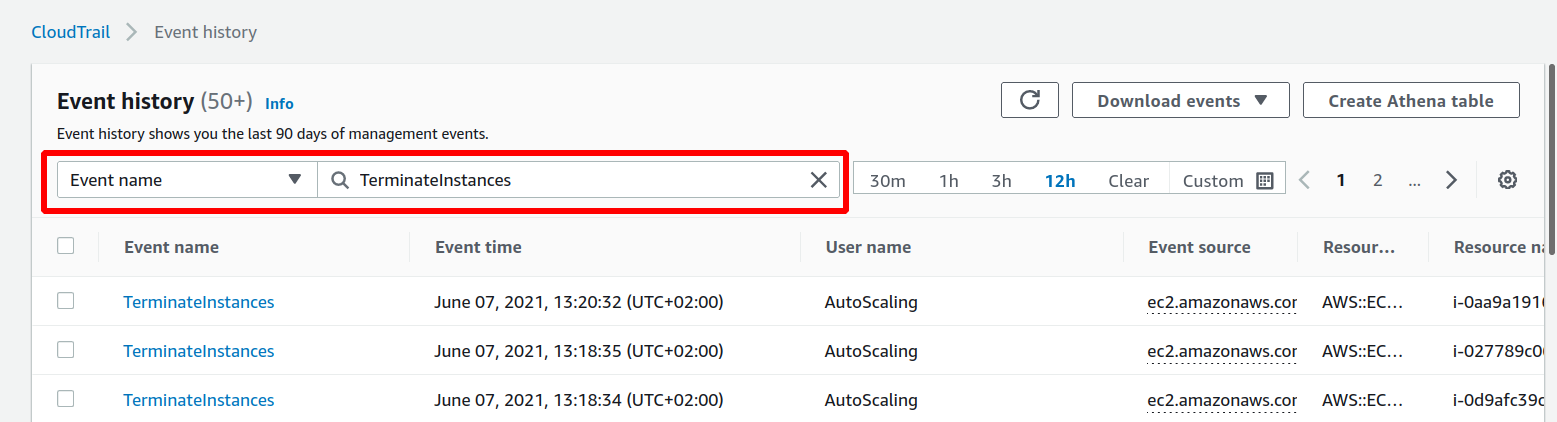The height and width of the screenshot is (422, 1557).
Task: Open custom time range calendar icon
Action: [1264, 181]
